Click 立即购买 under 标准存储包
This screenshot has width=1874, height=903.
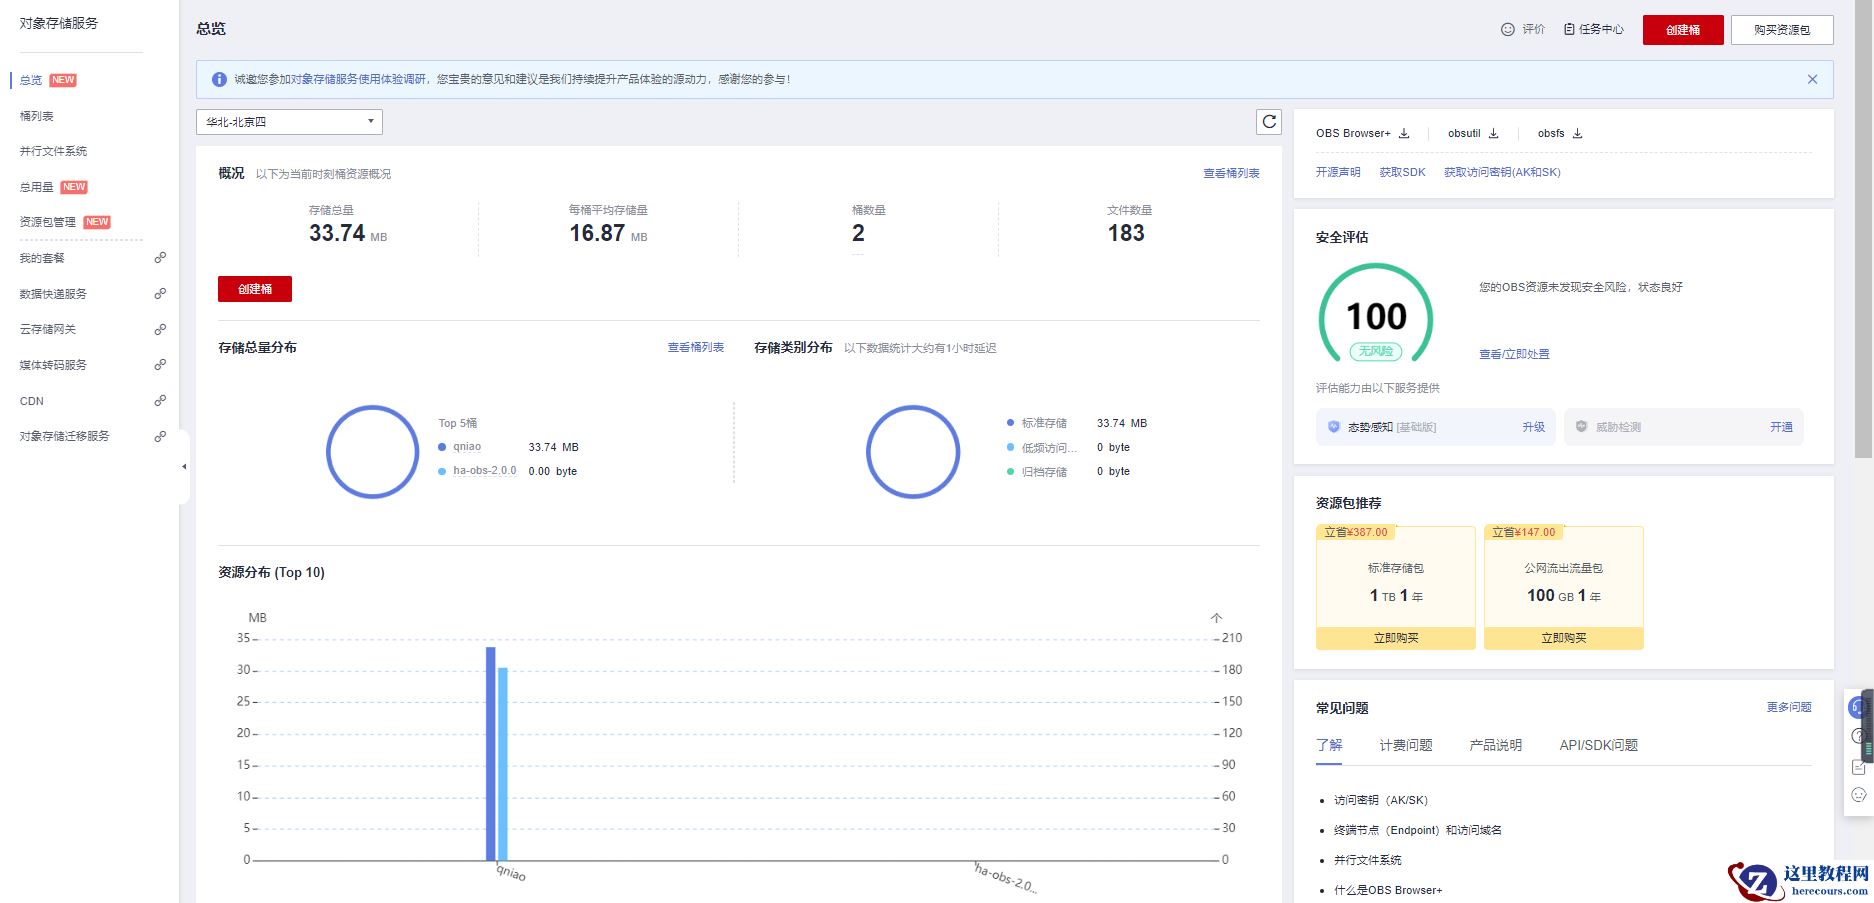[1395, 638]
